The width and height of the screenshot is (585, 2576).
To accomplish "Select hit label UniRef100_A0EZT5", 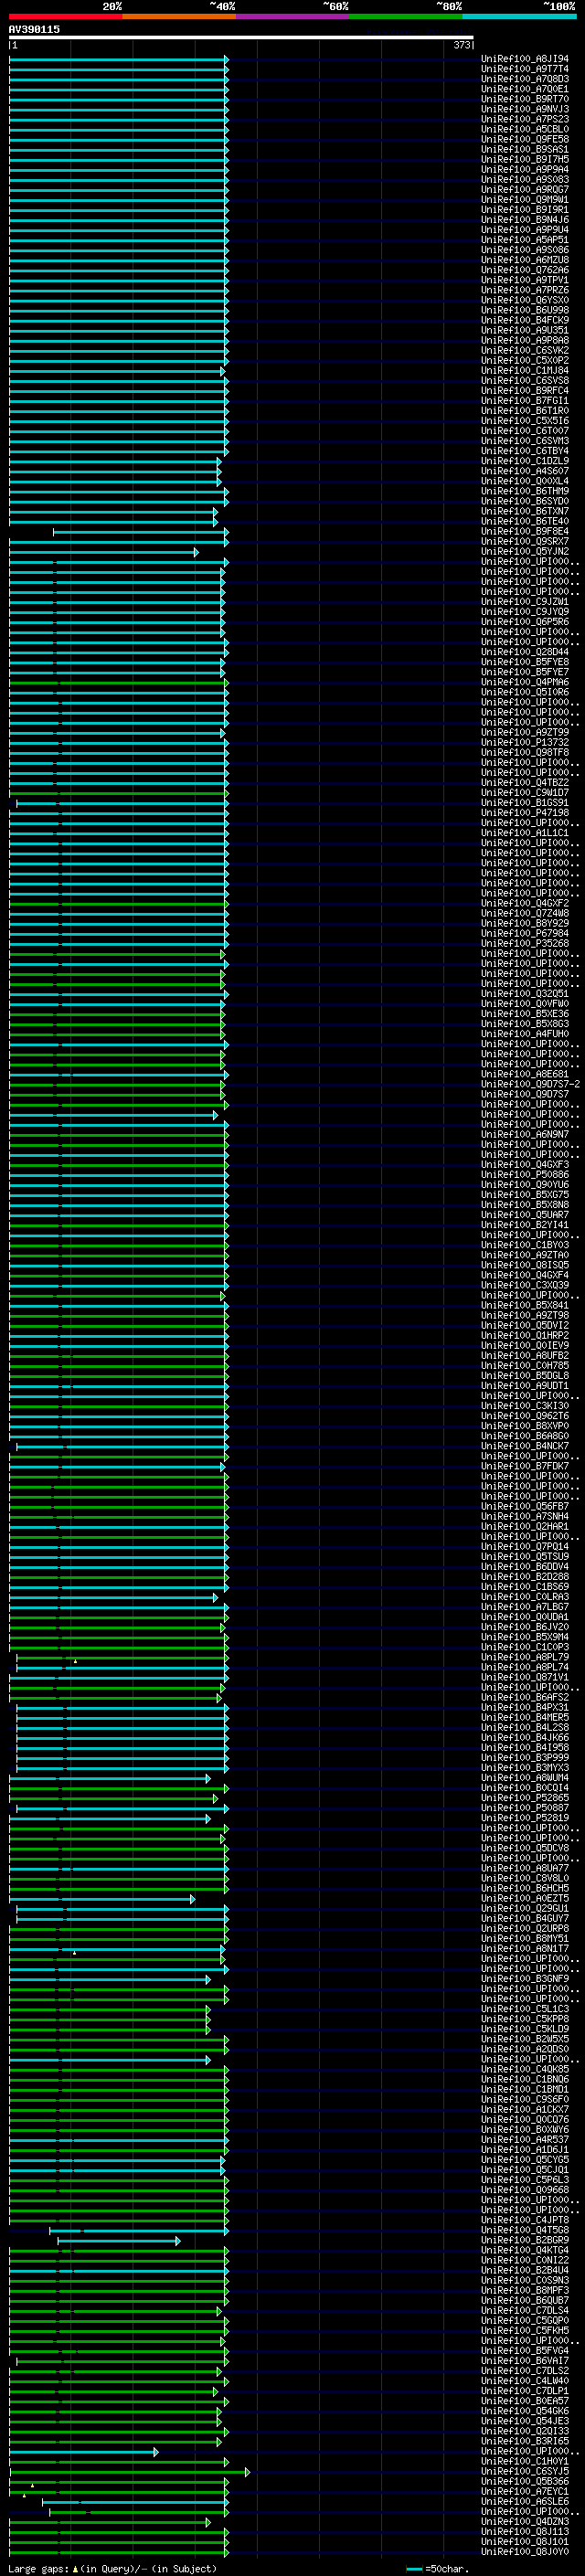I will tap(524, 1898).
